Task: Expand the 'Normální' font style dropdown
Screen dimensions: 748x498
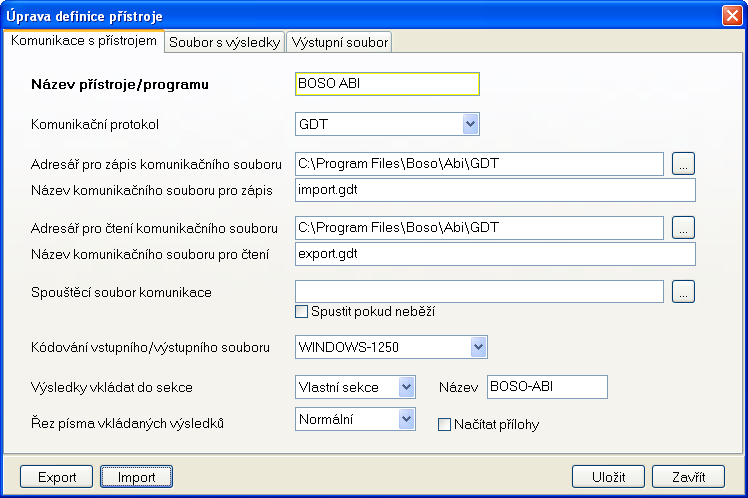Action: click(x=405, y=420)
